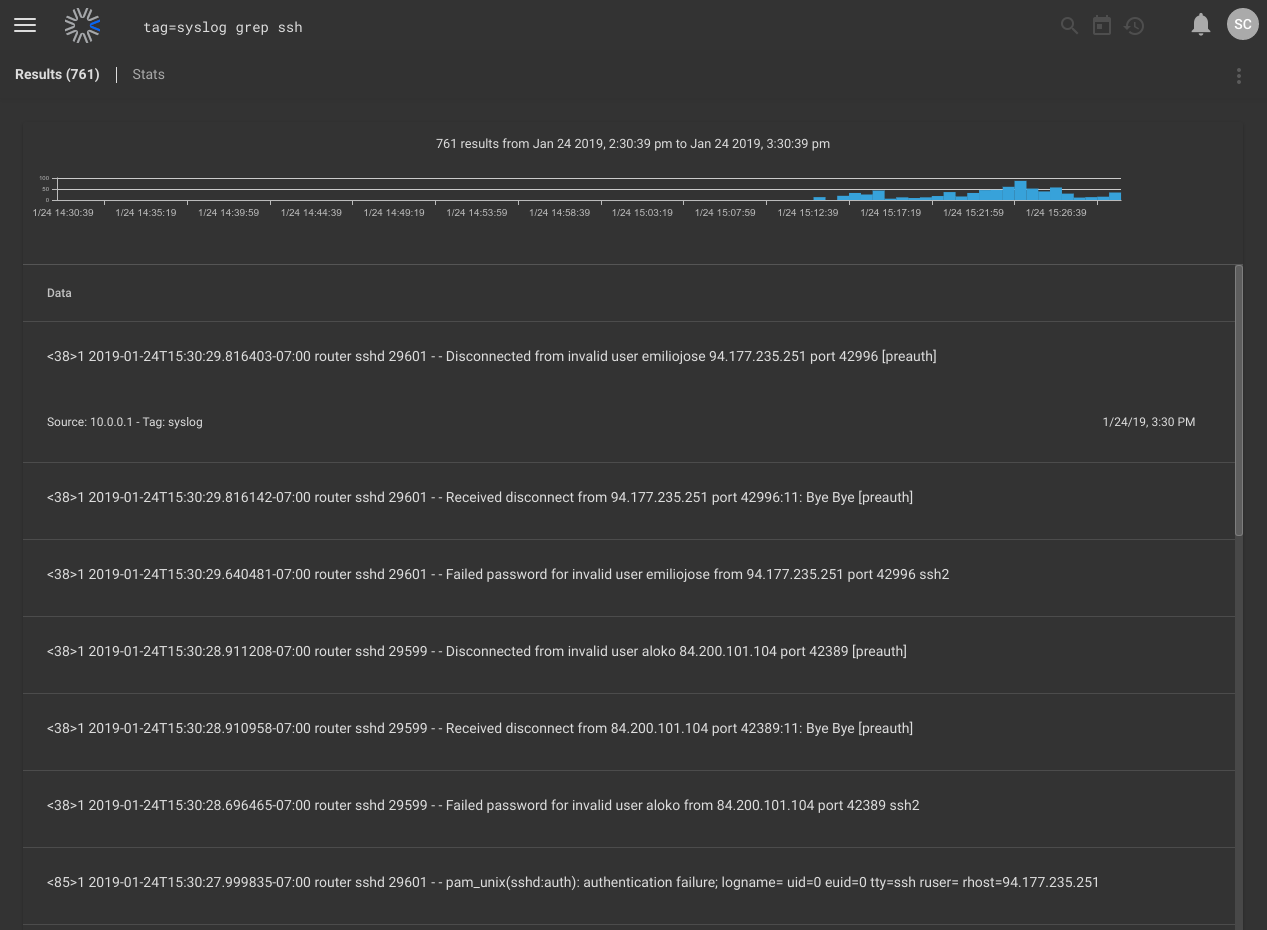The height and width of the screenshot is (930, 1267).
Task: Click 'Source: 10.0.0.1 - Tag: syslog' line
Action: click(125, 422)
